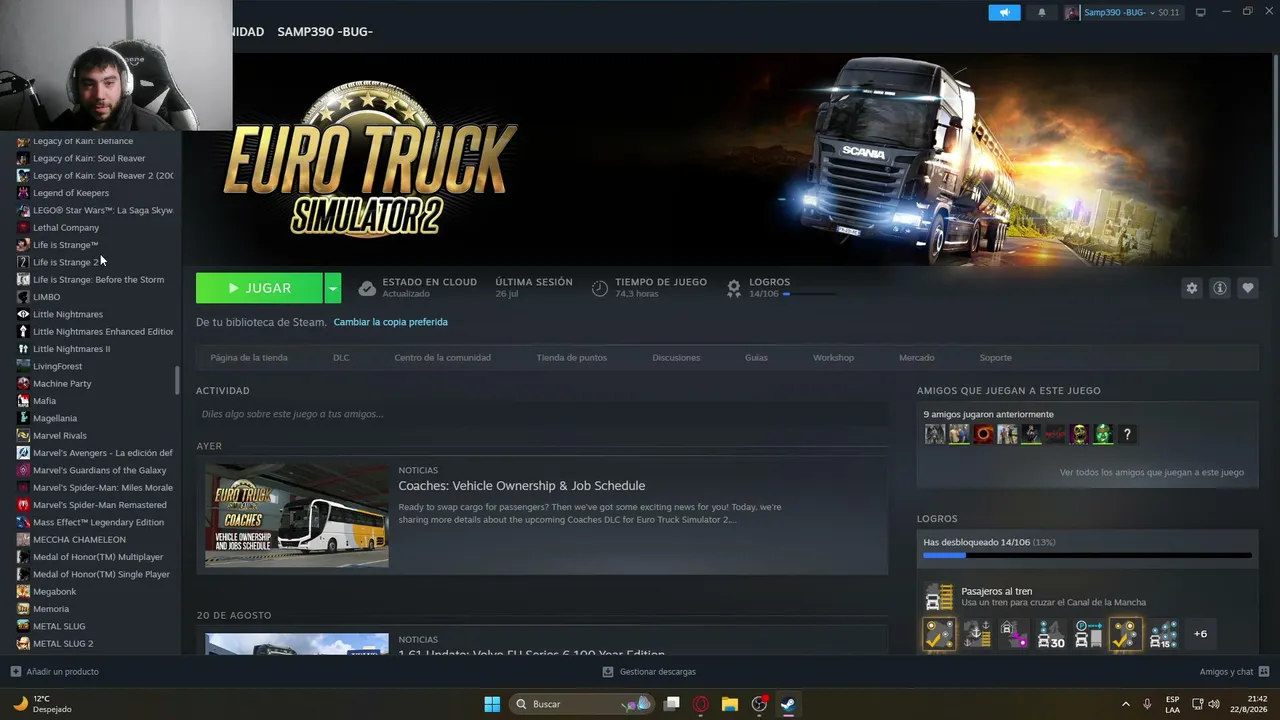Open game settings gear icon
Image resolution: width=1280 pixels, height=720 pixels.
tap(1191, 288)
